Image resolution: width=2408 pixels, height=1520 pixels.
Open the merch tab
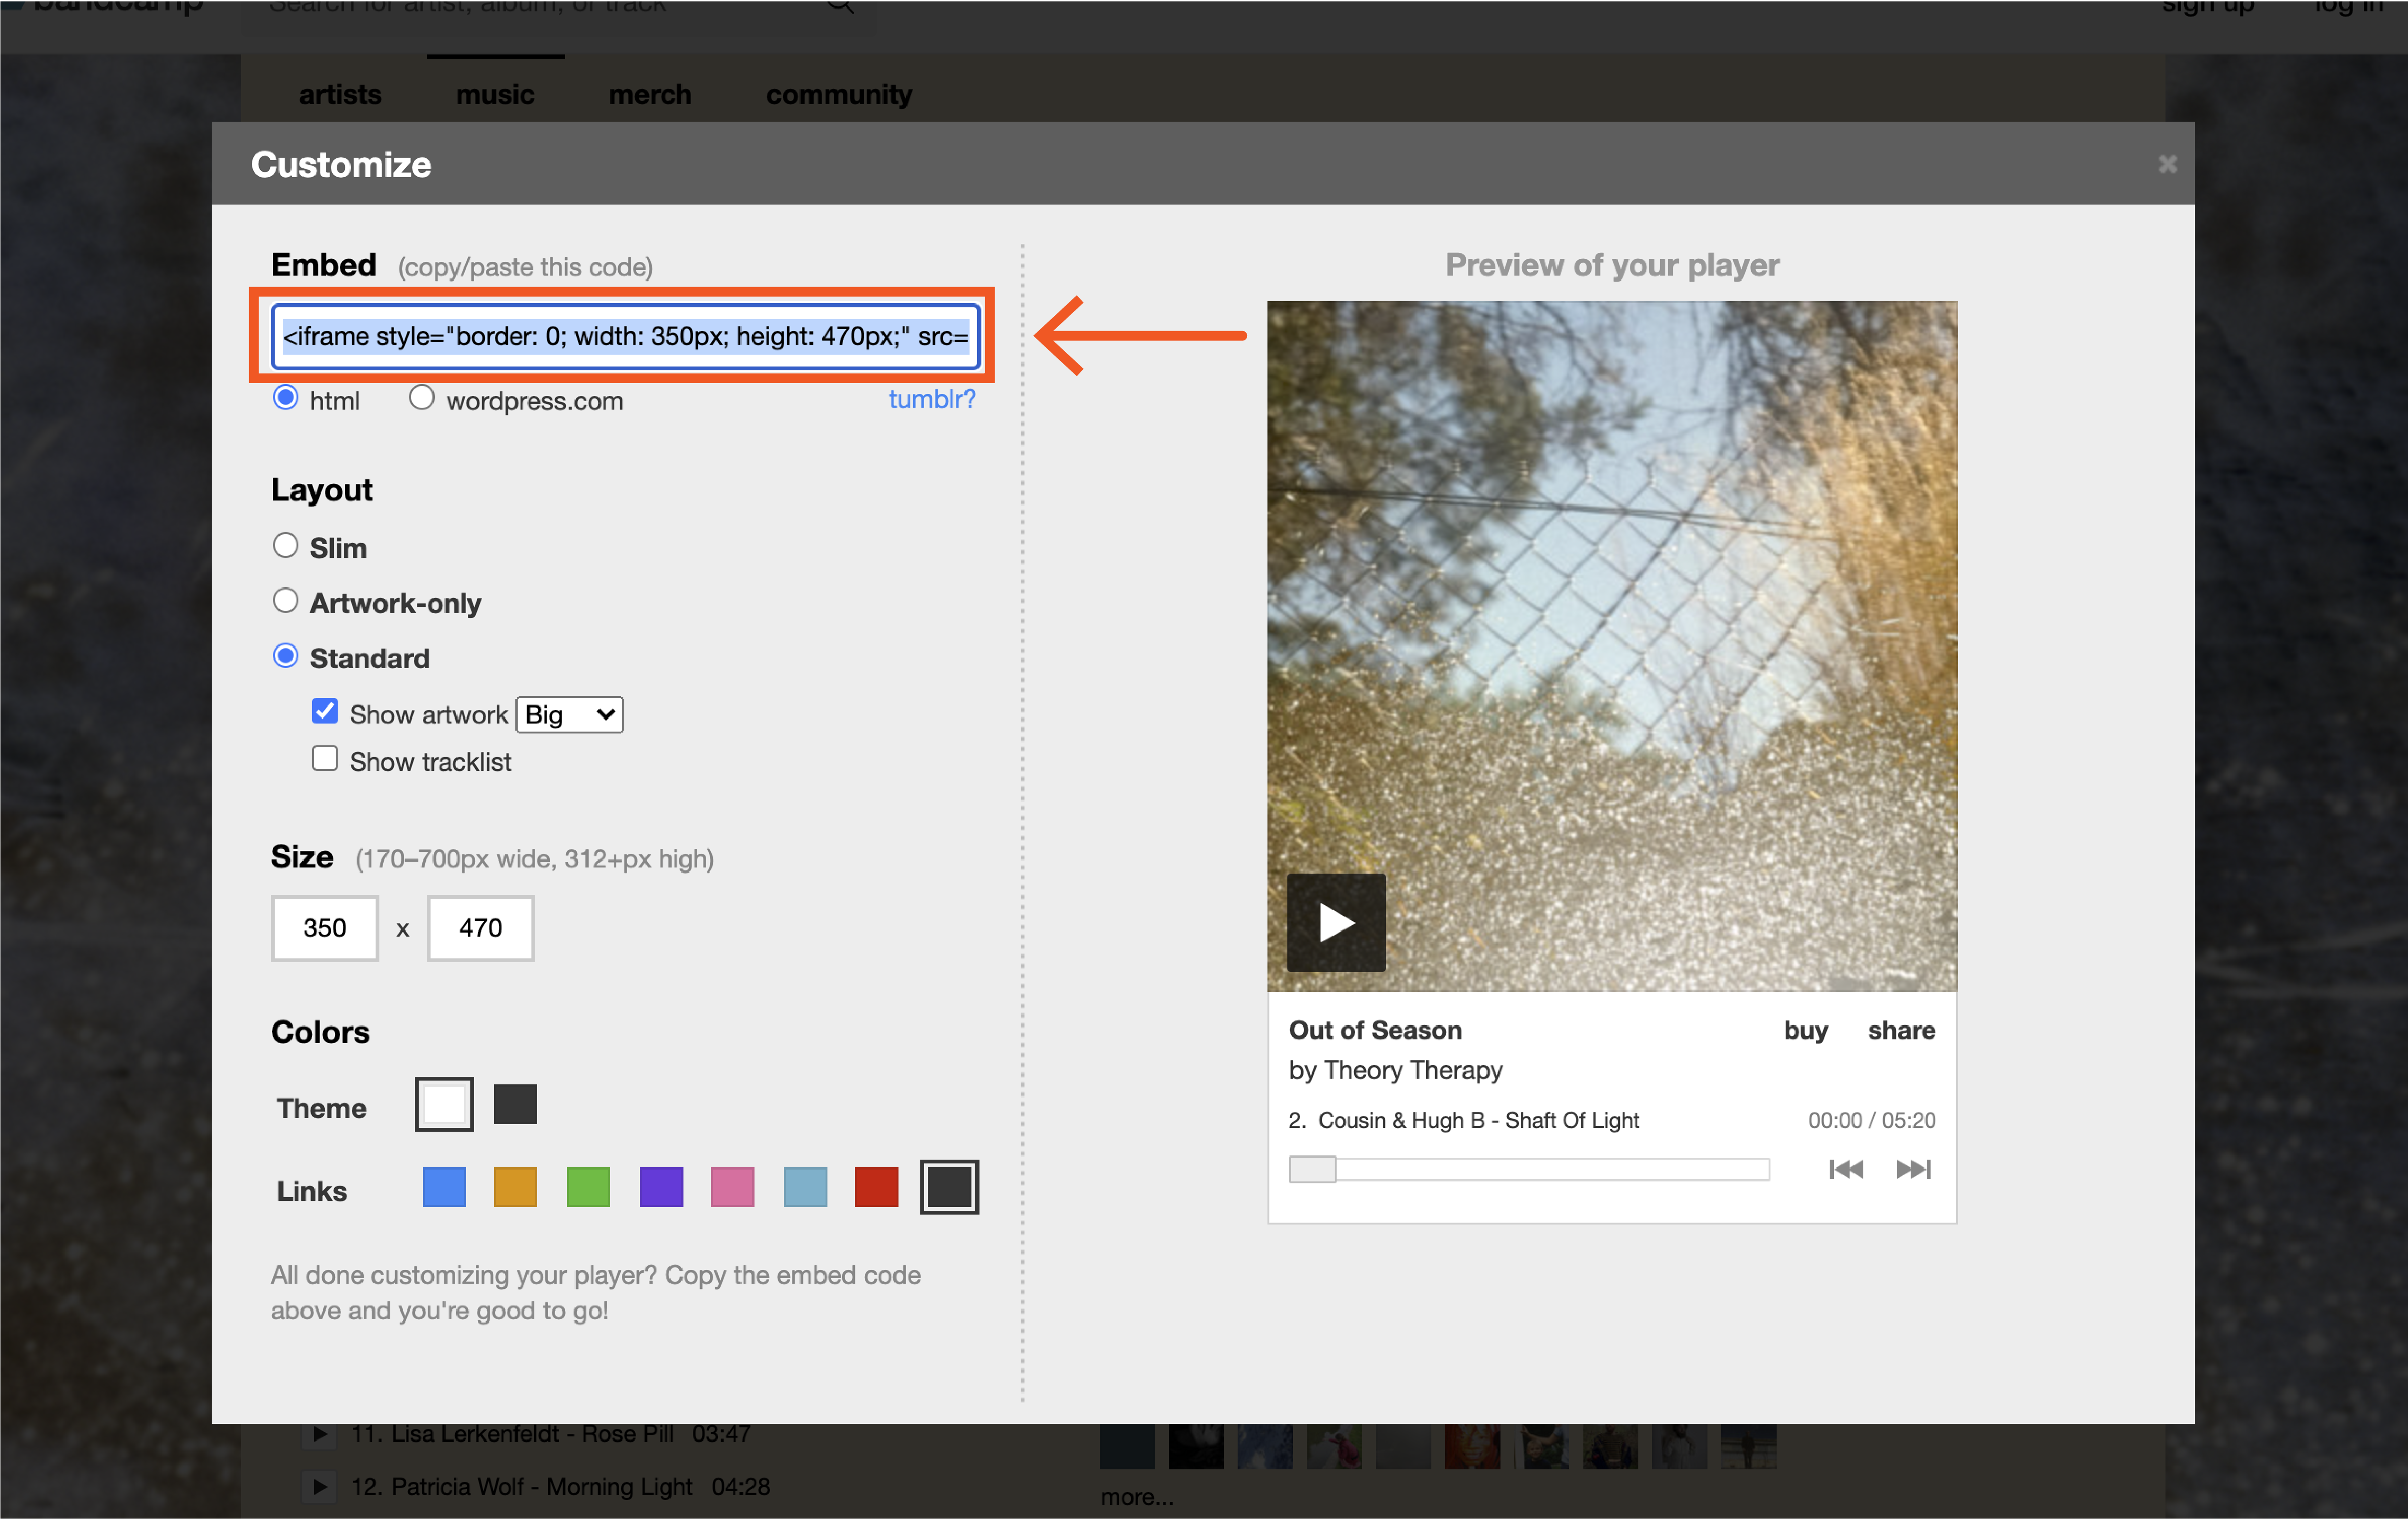pos(650,95)
